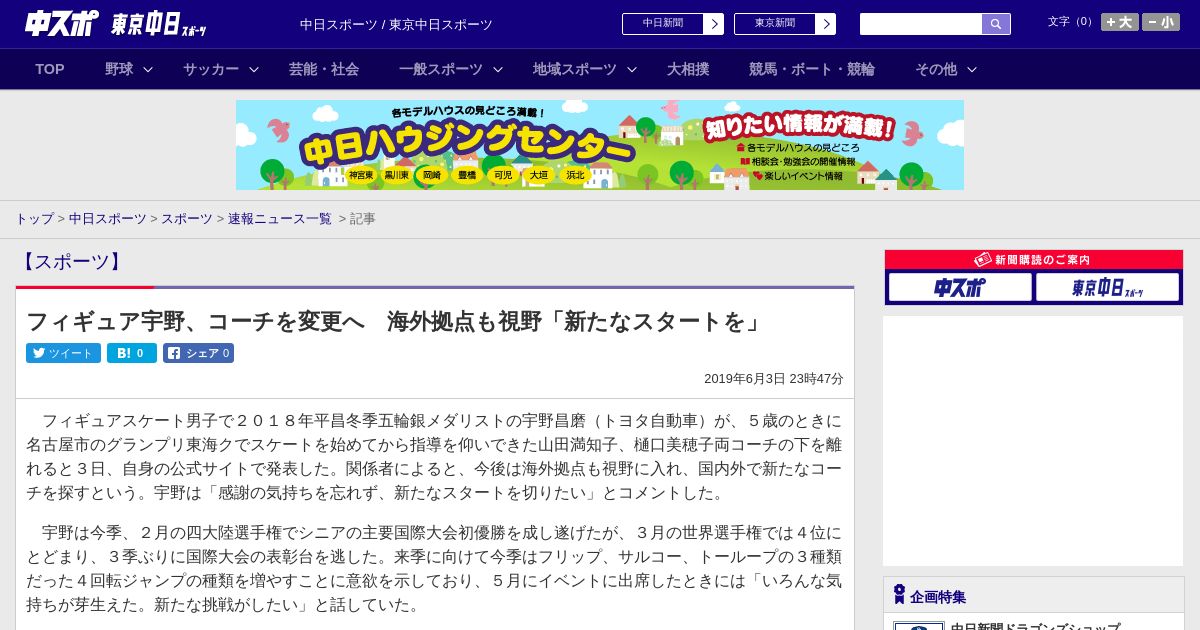Click the 中日ハウジングセンター banner ad
This screenshot has width=1200, height=630.
click(600, 145)
